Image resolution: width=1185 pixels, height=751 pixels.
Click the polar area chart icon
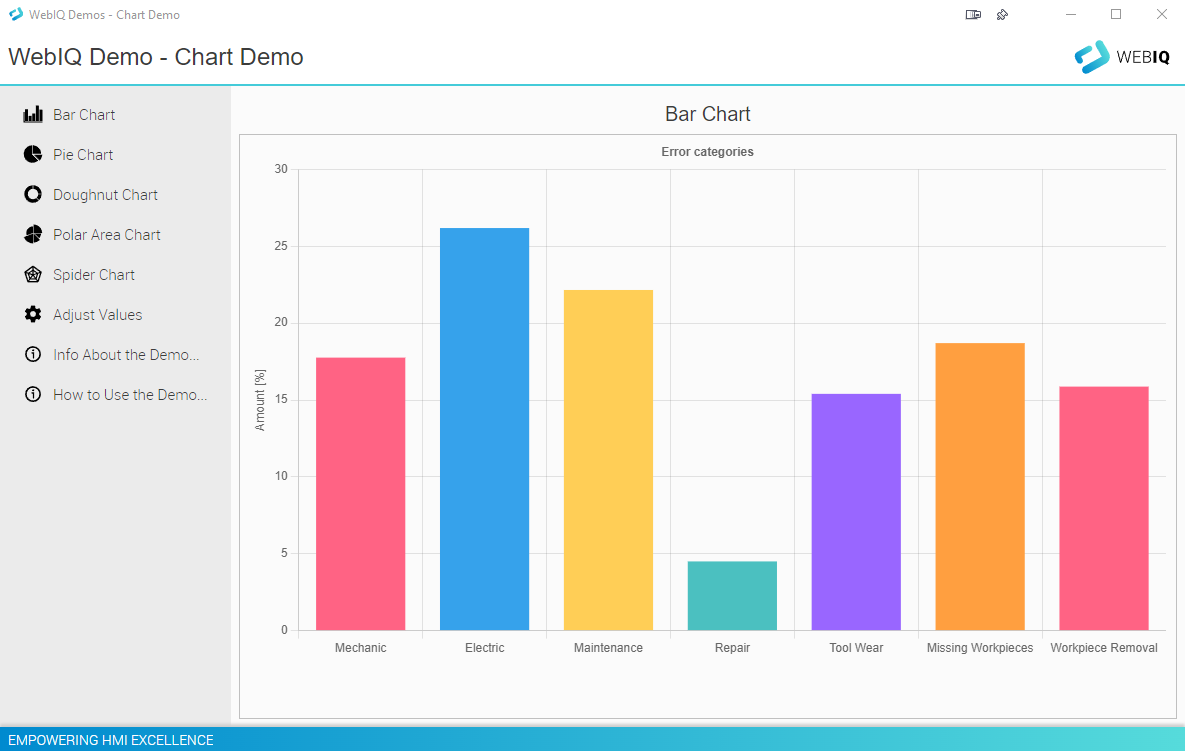32,235
